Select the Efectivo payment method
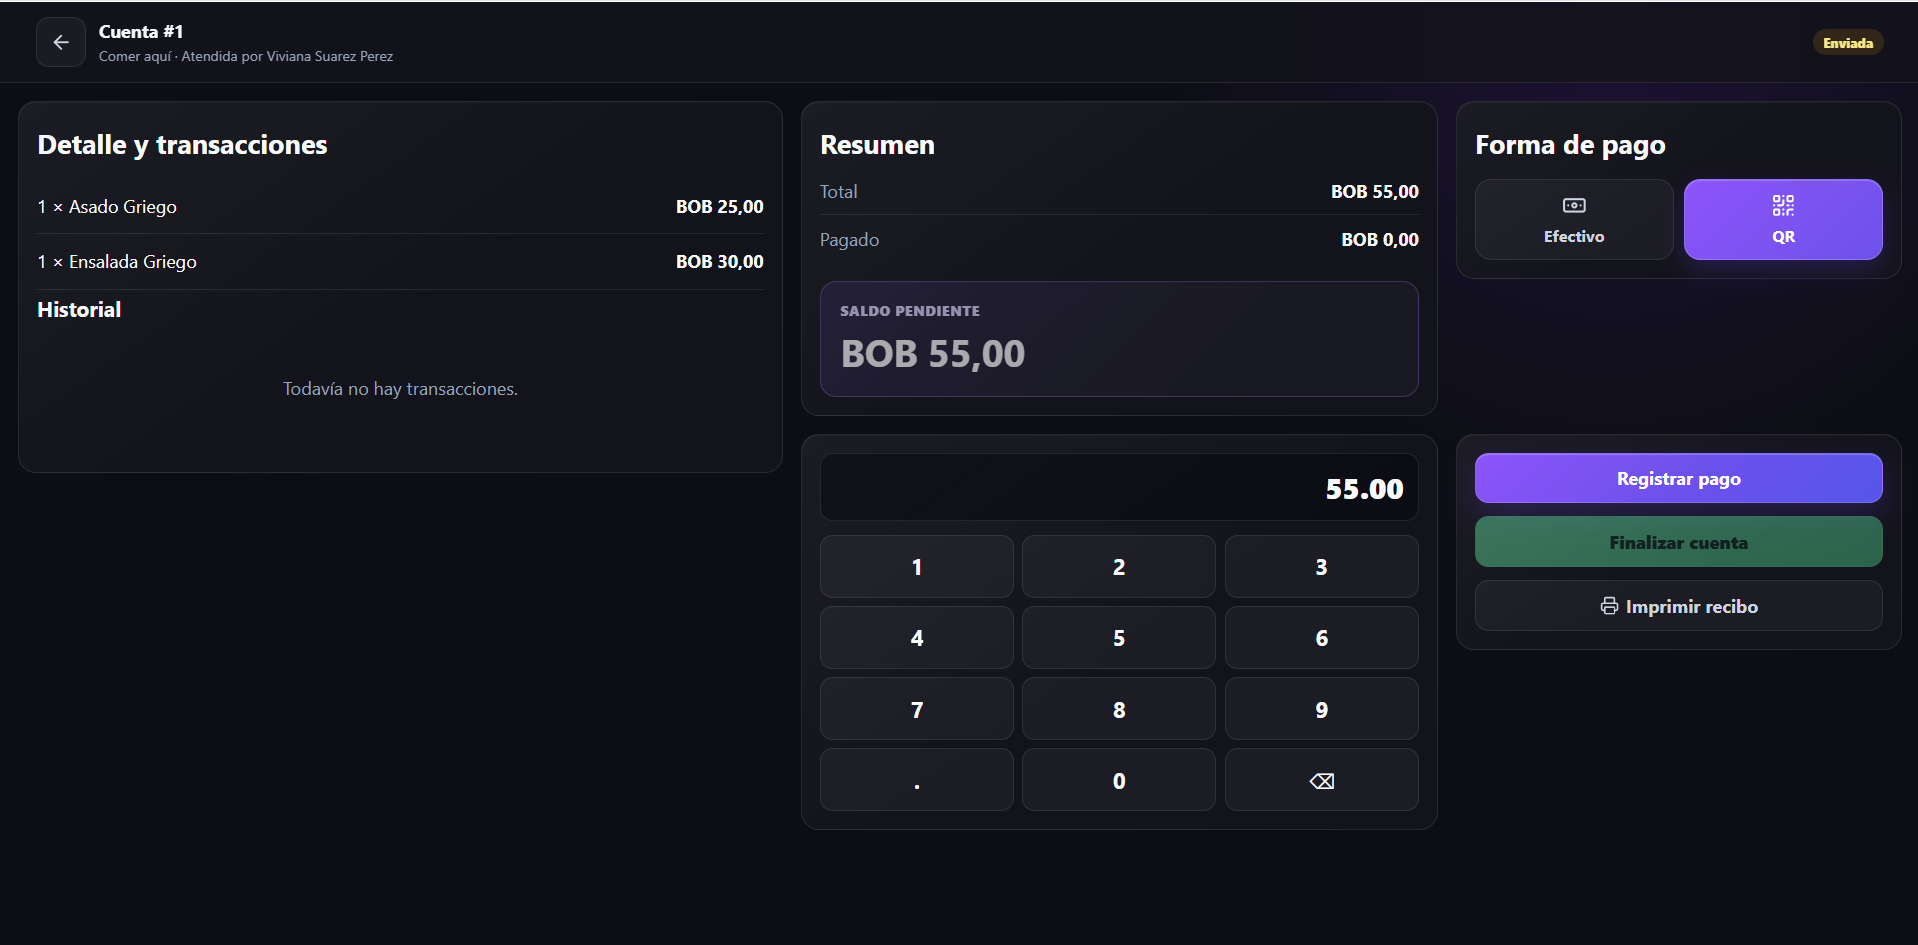Screen dimensions: 1918x945 click(1574, 220)
